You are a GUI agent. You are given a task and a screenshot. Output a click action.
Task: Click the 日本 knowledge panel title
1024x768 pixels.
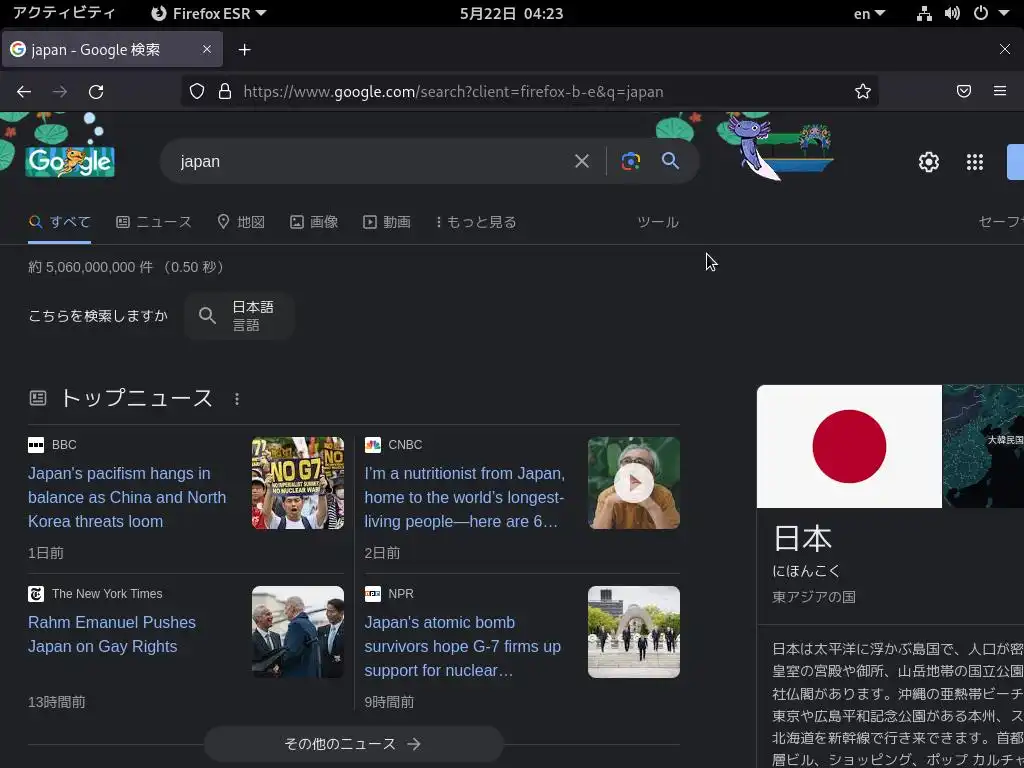[803, 539]
